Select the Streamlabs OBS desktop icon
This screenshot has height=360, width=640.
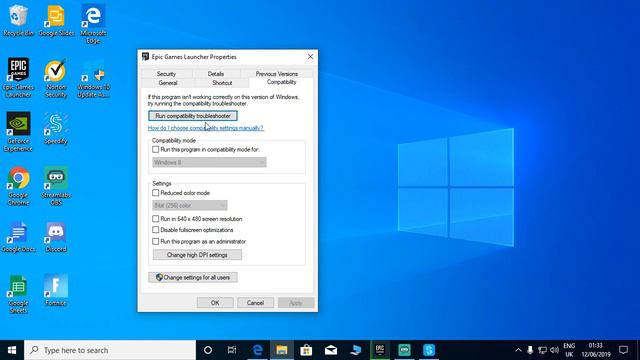pyautogui.click(x=56, y=185)
